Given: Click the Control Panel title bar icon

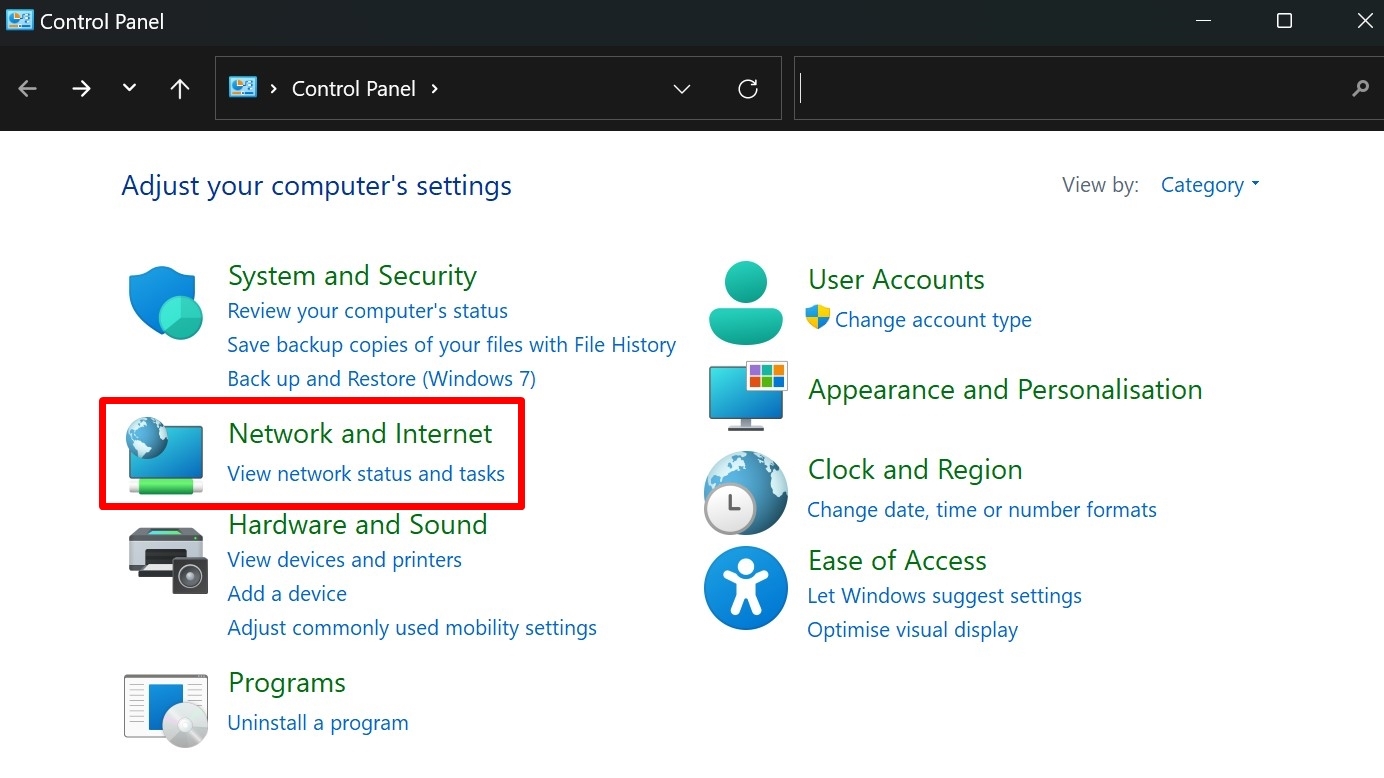Looking at the screenshot, I should pyautogui.click(x=19, y=21).
